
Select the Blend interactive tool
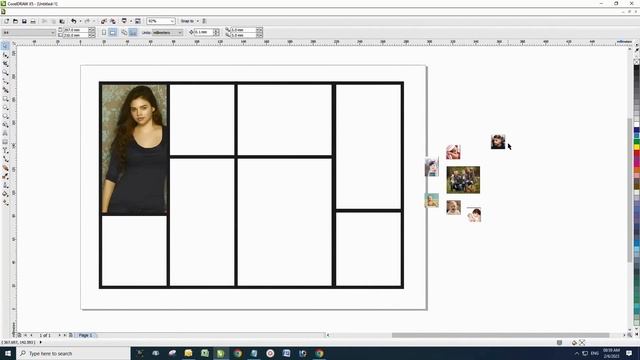5,168
